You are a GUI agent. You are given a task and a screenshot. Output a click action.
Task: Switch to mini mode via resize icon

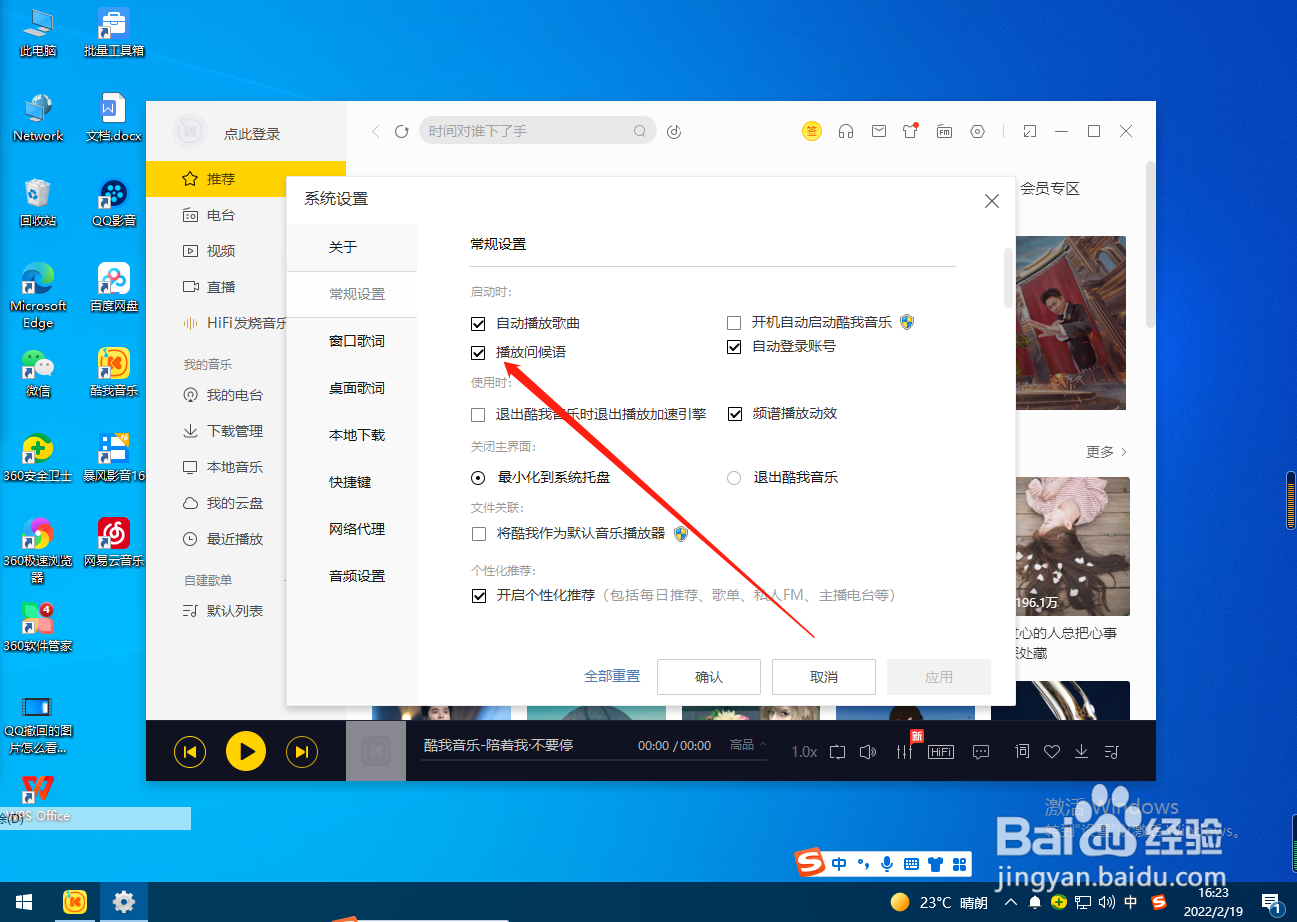1030,131
